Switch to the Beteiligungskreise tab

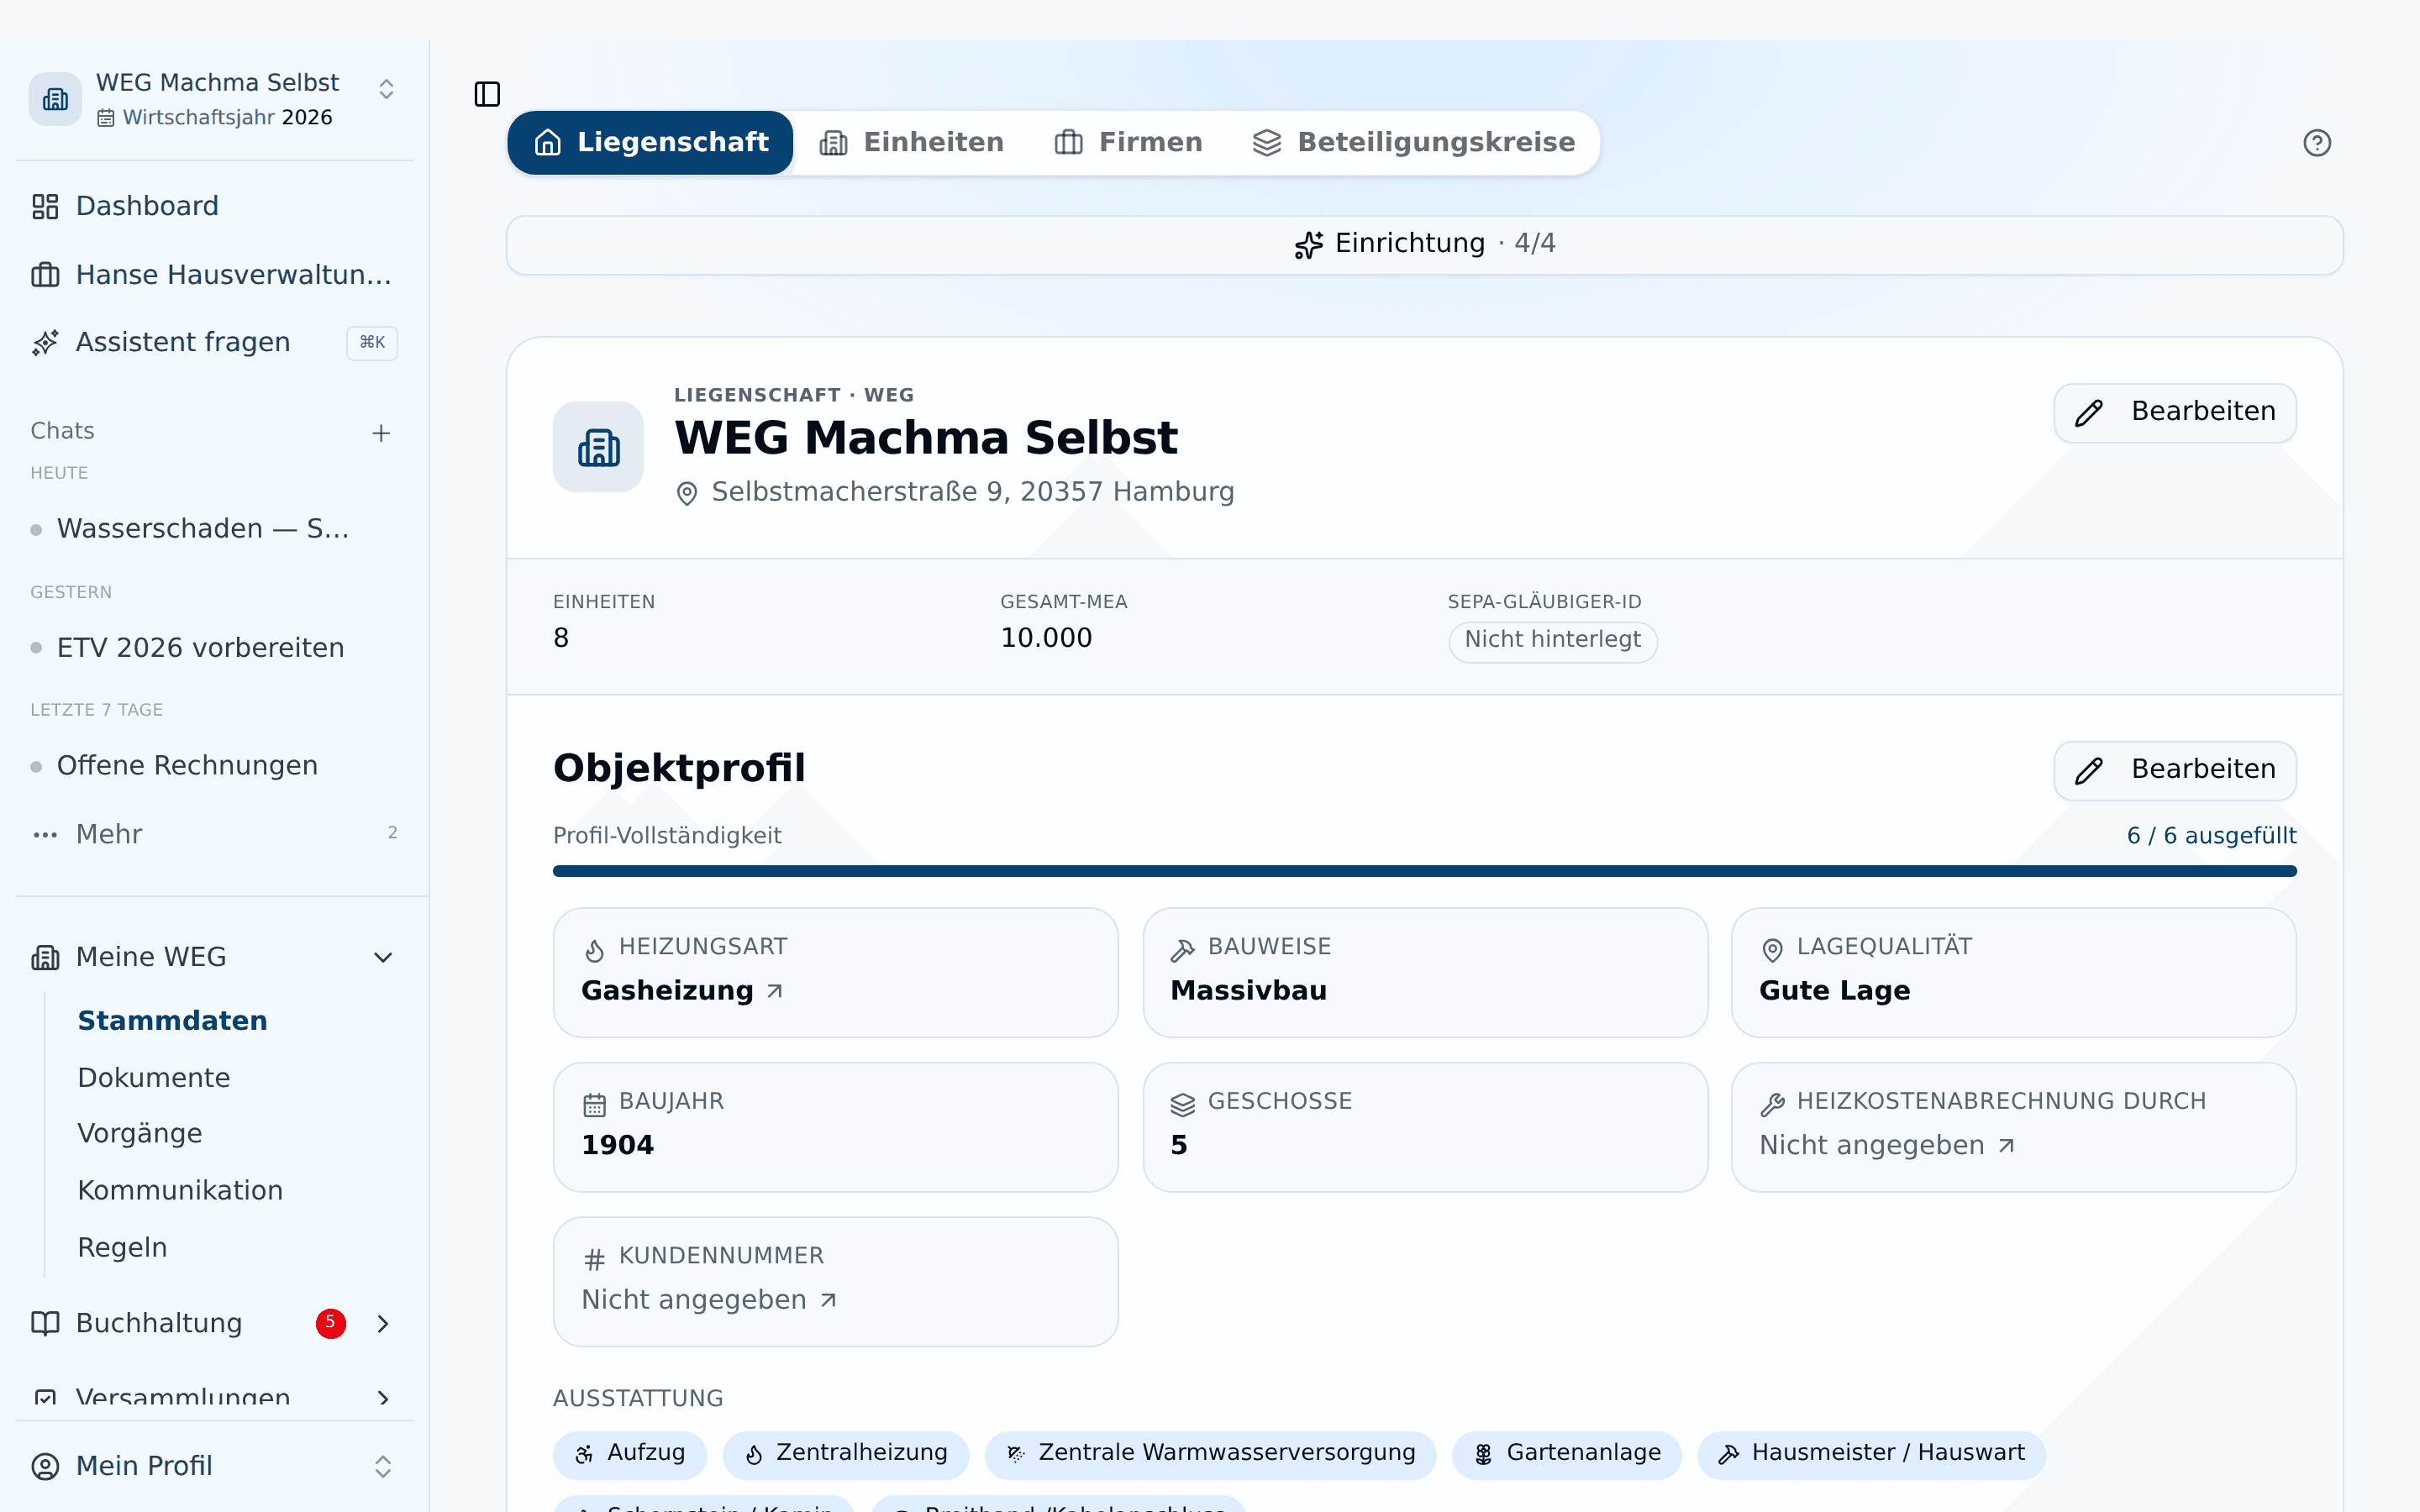coord(1413,143)
